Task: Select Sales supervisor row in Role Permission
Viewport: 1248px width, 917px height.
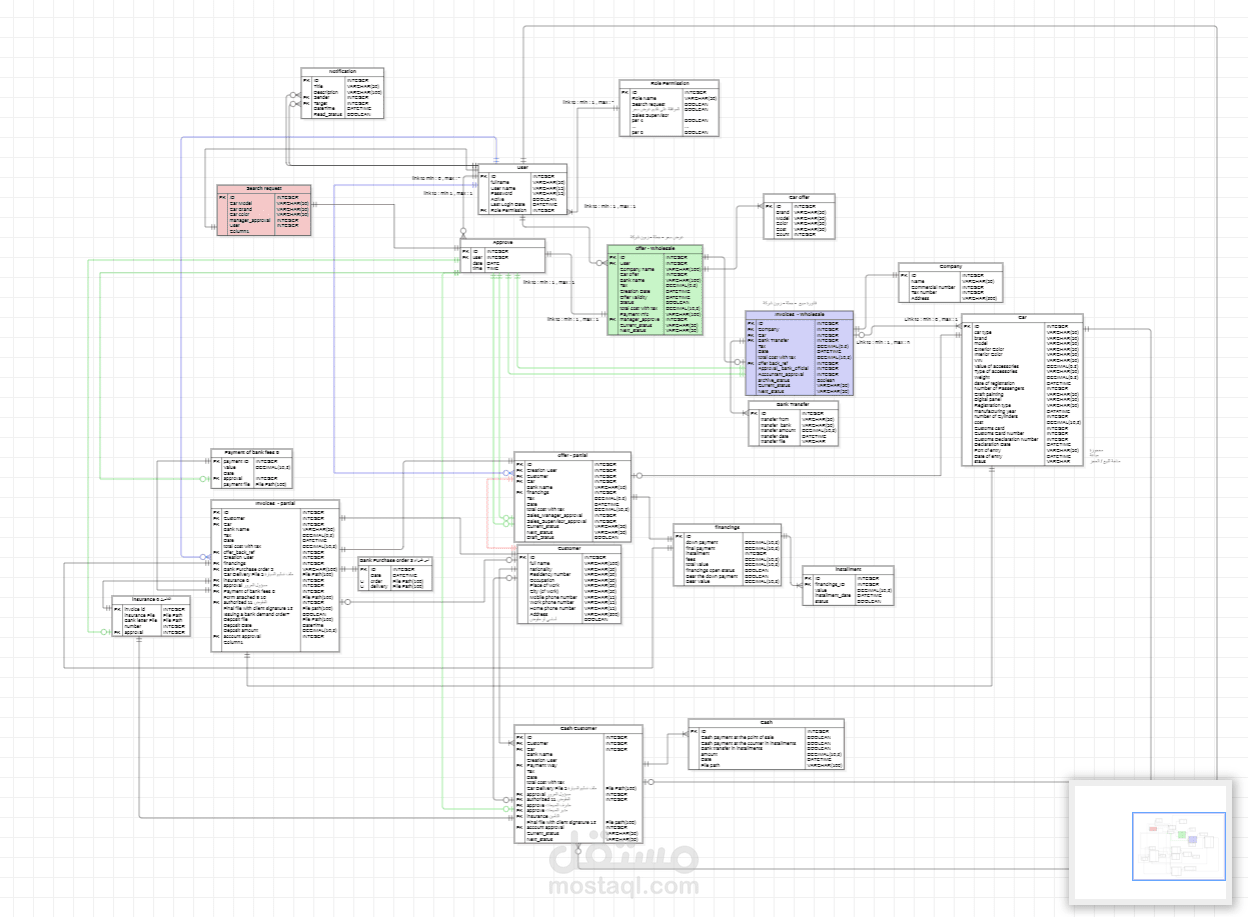Action: (668, 115)
